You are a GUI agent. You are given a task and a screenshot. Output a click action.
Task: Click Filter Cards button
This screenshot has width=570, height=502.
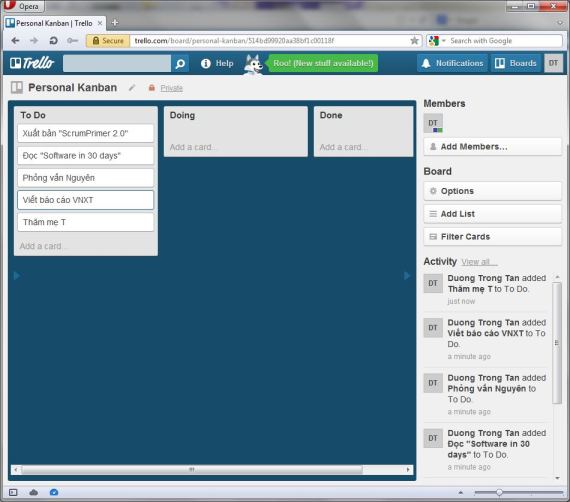tap(493, 237)
